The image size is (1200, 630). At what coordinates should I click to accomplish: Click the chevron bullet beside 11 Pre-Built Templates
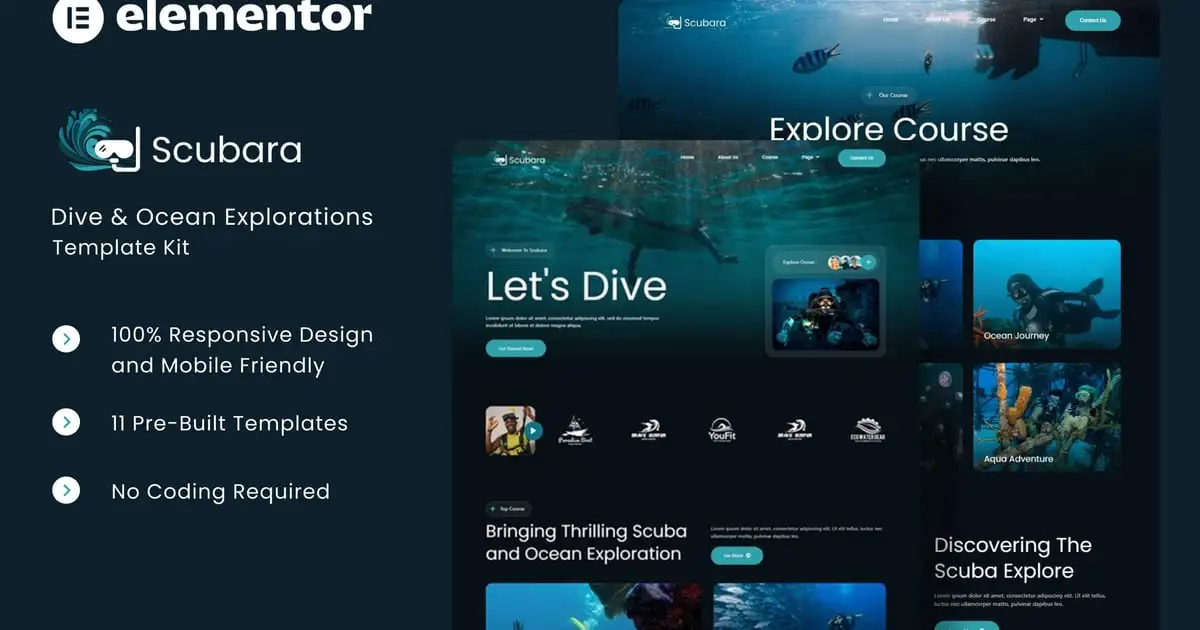click(x=66, y=423)
